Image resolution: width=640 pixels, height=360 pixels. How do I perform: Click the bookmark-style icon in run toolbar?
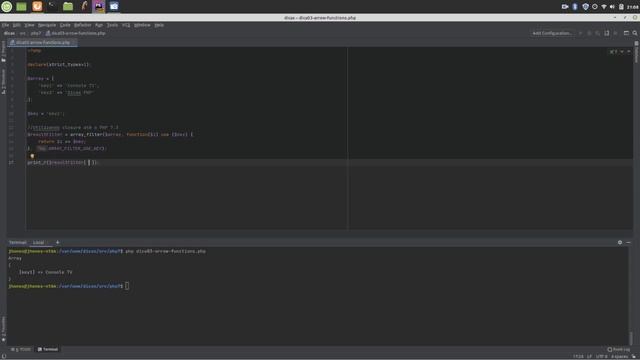click(x=607, y=33)
